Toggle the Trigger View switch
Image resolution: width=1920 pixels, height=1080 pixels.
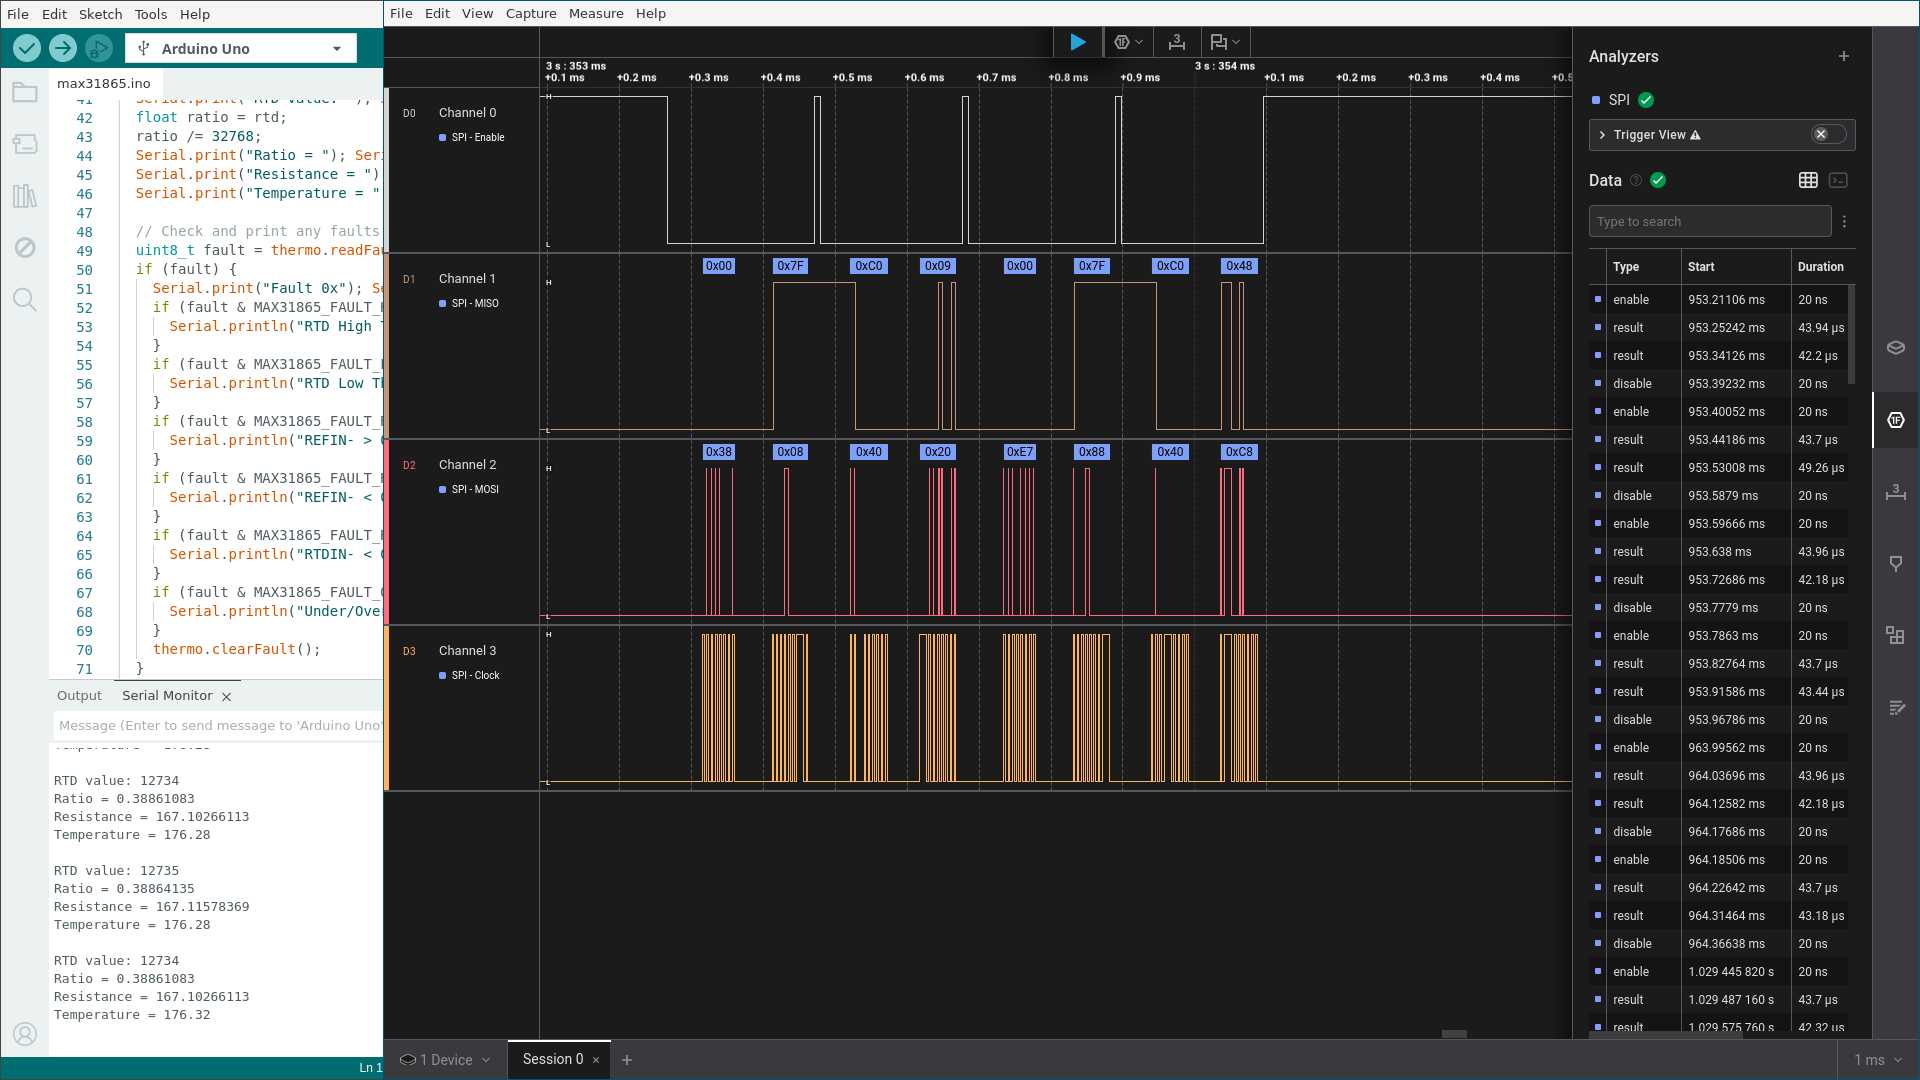tap(1828, 135)
